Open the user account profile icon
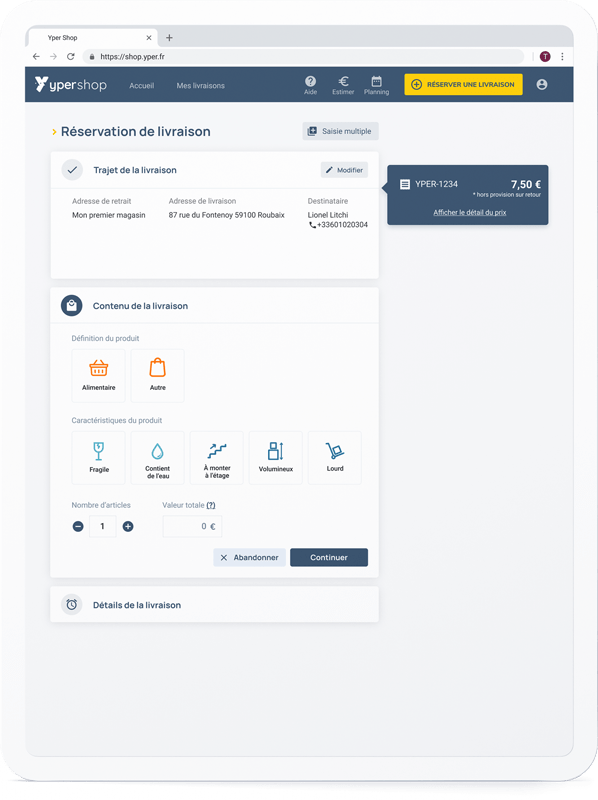Viewport: 598px width, 800px height. 542,85
